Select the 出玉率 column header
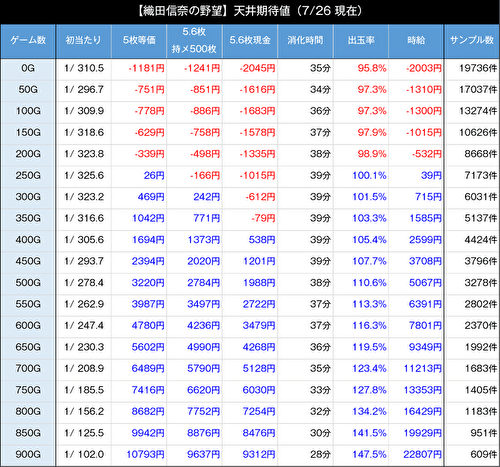The height and width of the screenshot is (467, 500). [x=361, y=40]
